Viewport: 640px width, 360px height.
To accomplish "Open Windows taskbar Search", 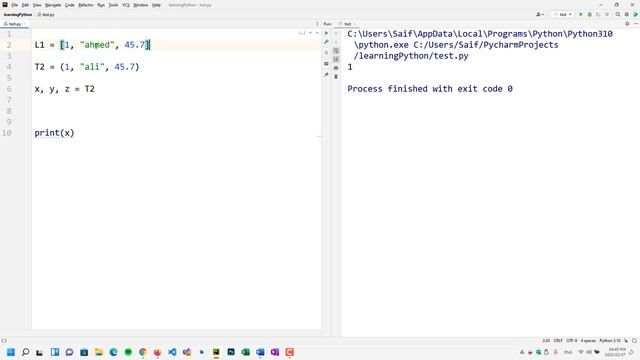I will [25, 352].
